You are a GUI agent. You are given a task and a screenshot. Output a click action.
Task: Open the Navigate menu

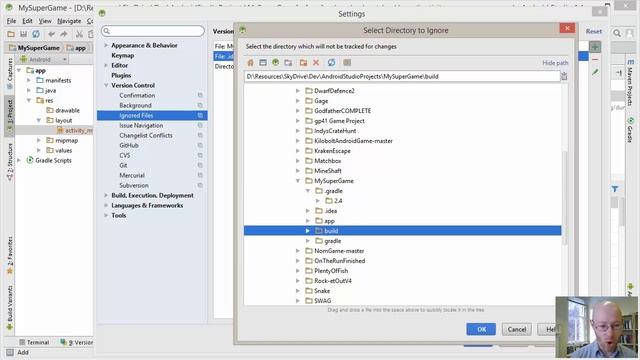[x=69, y=21]
